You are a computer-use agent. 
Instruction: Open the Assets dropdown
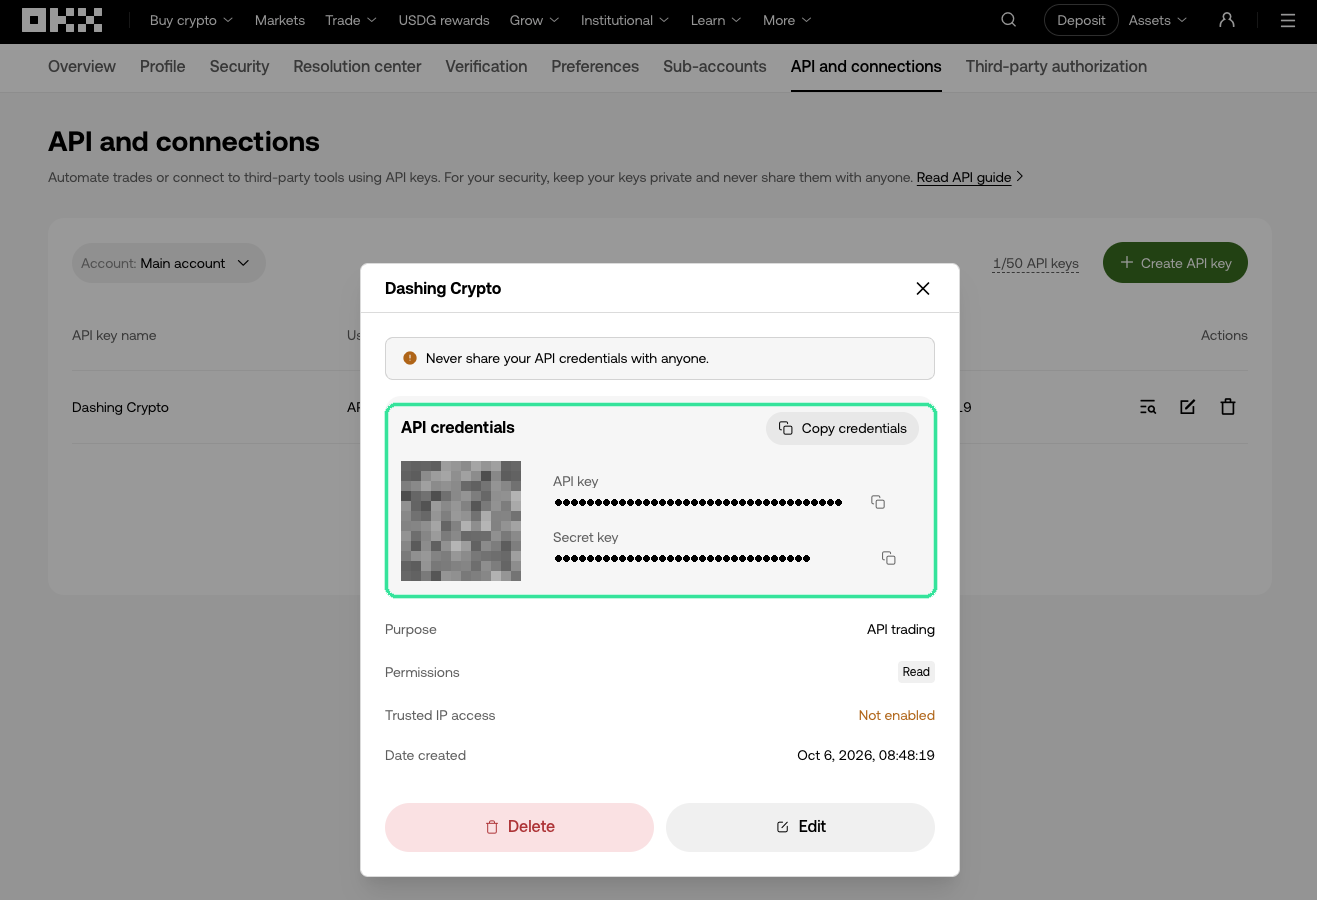point(1158,20)
